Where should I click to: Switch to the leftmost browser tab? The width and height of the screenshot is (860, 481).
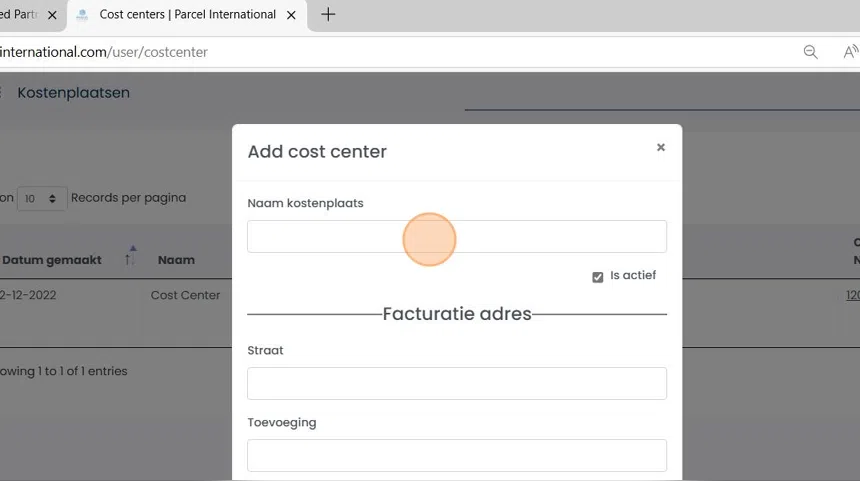click(20, 15)
